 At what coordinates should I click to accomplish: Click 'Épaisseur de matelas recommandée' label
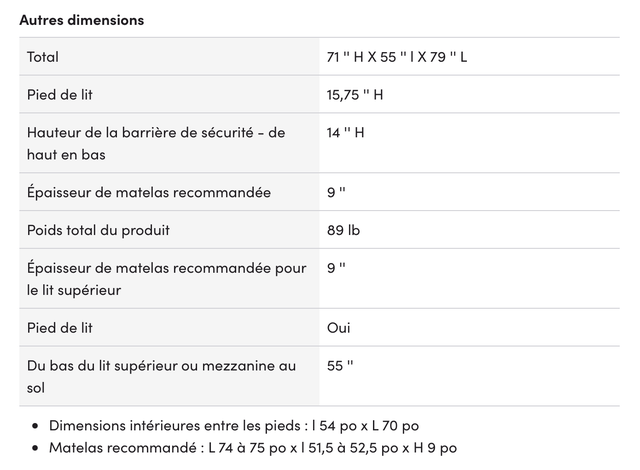[x=149, y=192]
